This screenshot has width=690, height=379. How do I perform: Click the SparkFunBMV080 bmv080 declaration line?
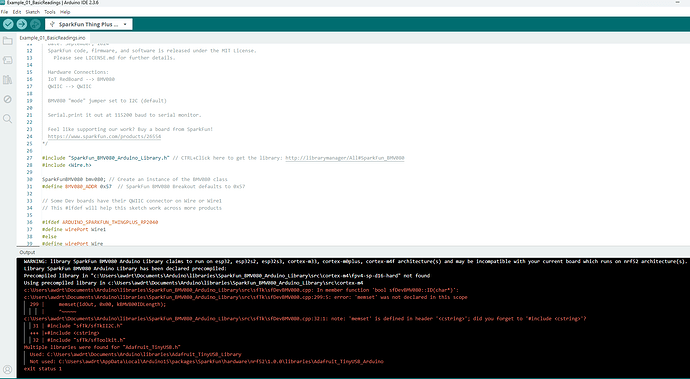[x=135, y=179]
